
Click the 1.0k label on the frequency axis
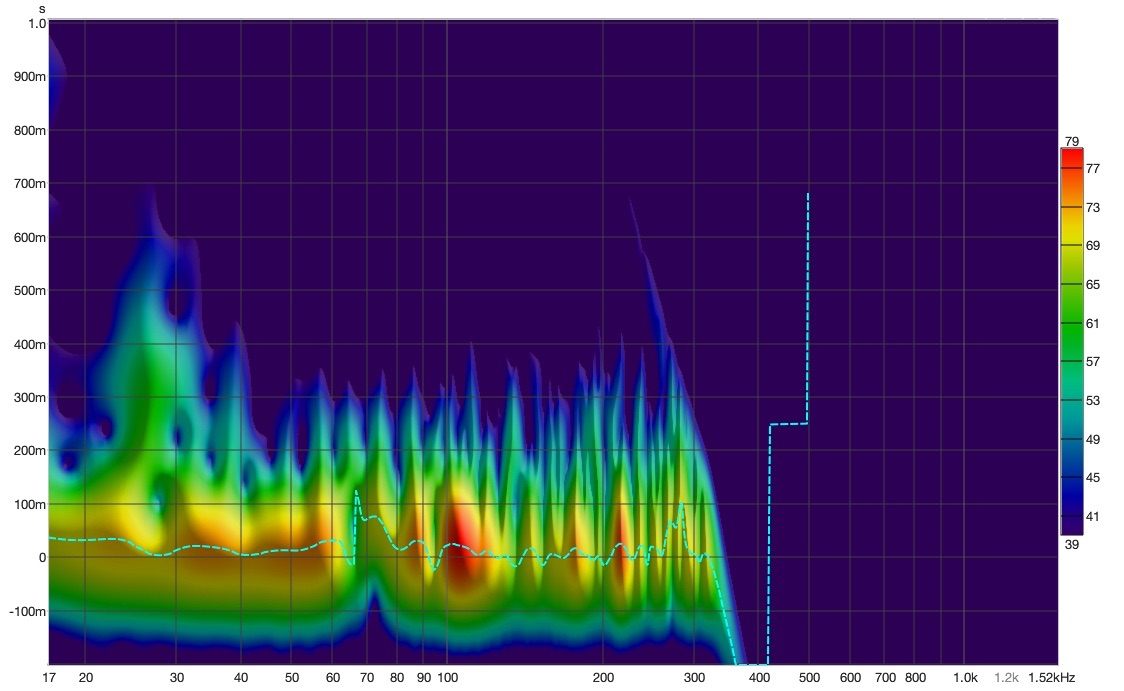[x=966, y=678]
